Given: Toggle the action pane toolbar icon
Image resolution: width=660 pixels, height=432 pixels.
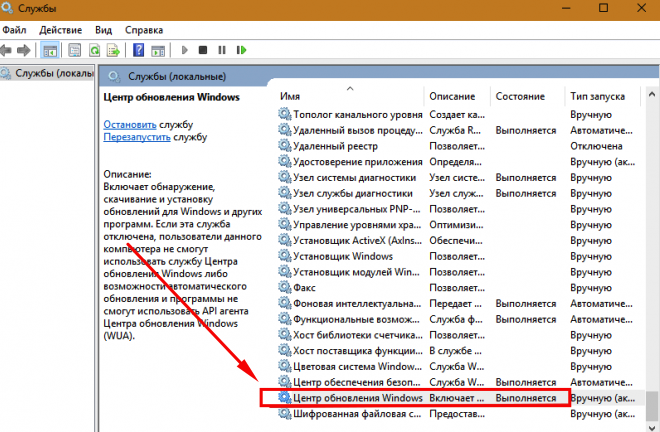Looking at the screenshot, I should click(x=158, y=51).
